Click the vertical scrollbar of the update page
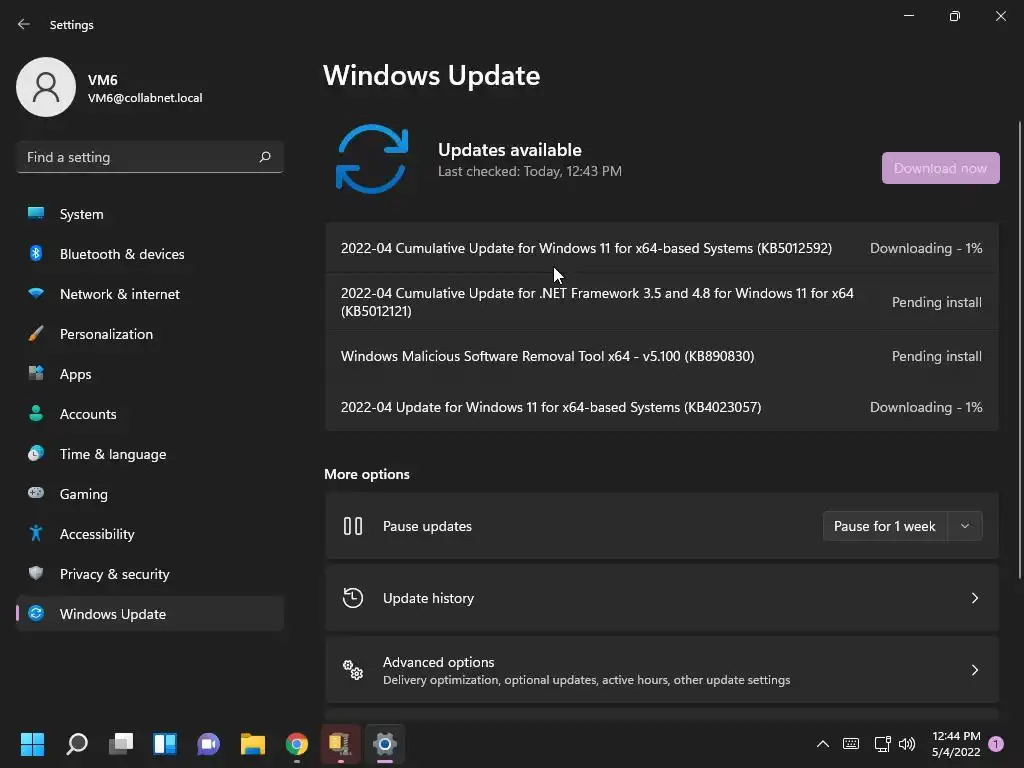The height and width of the screenshot is (768, 1024). tap(1019, 349)
